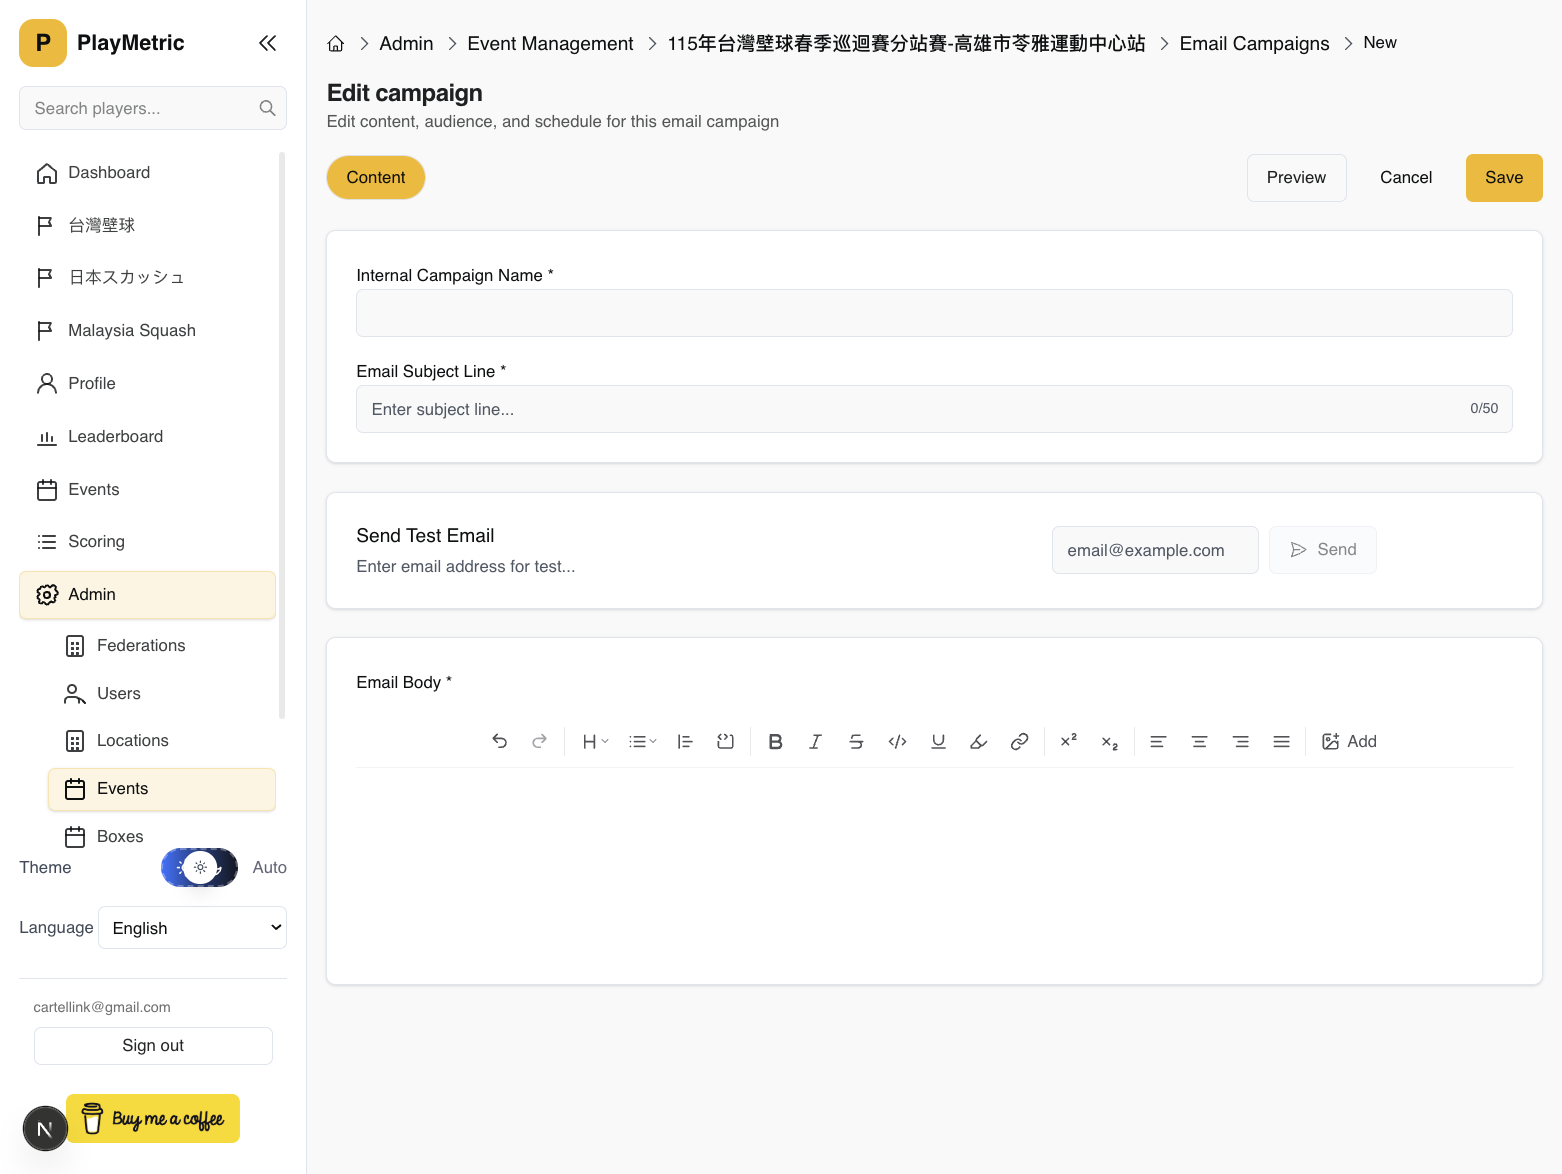Insert a code block
This screenshot has width=1562, height=1174.
(725, 741)
